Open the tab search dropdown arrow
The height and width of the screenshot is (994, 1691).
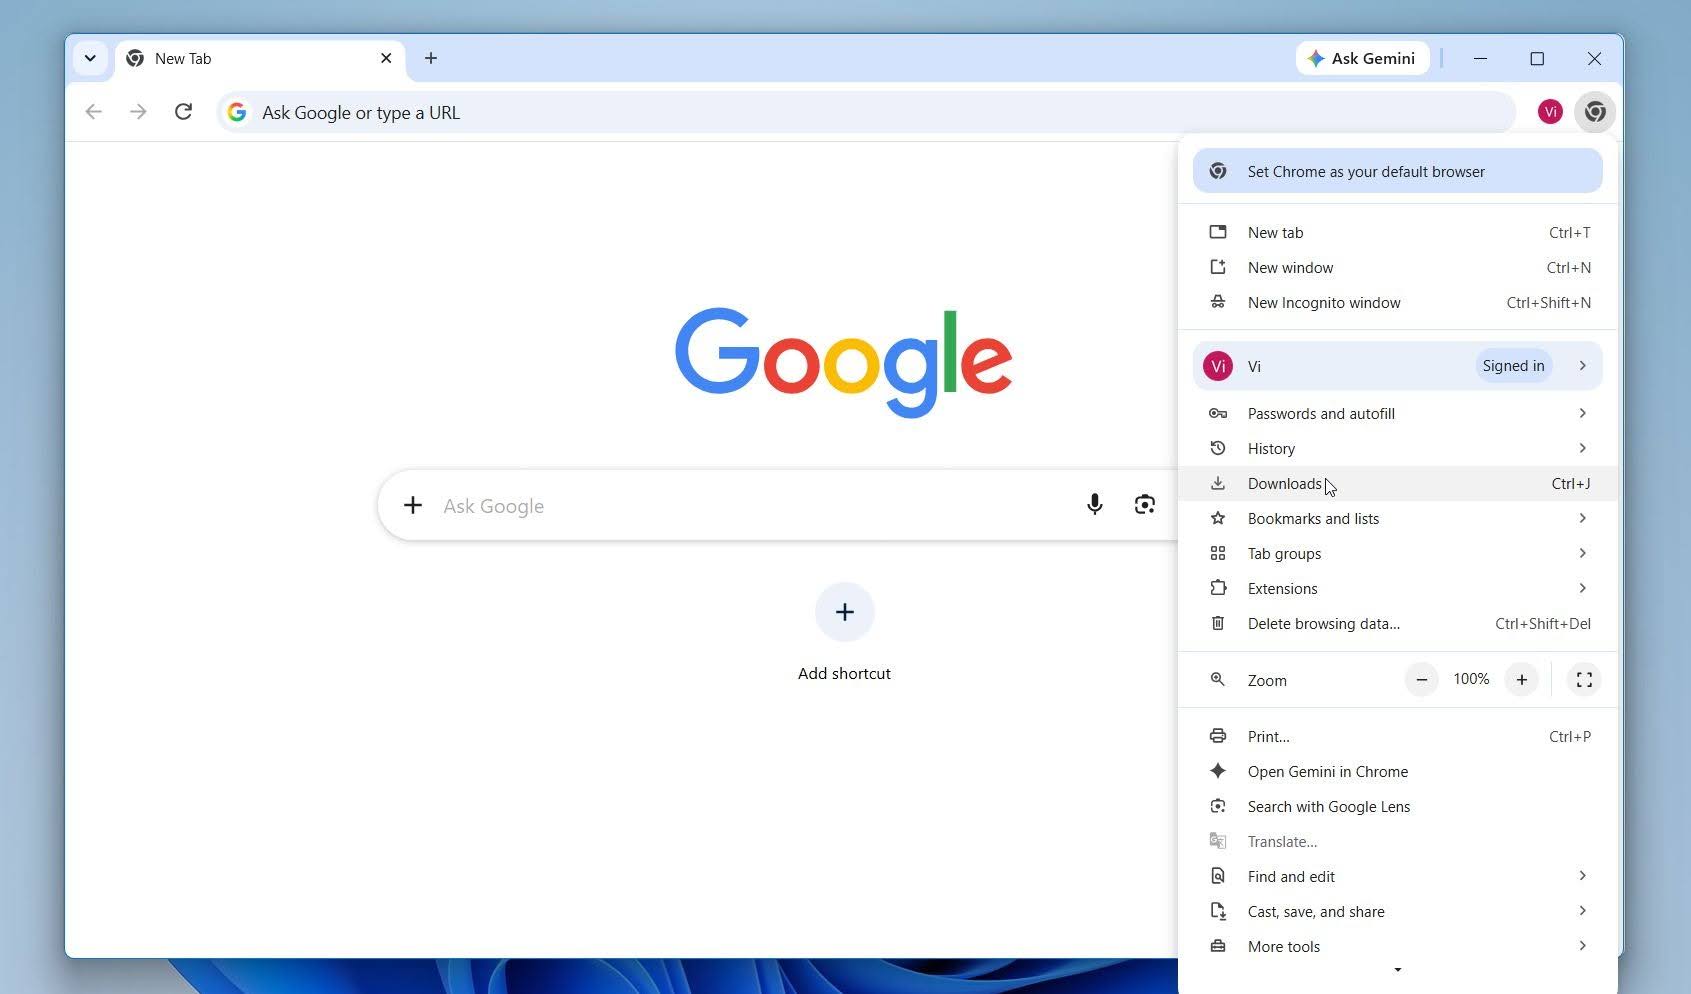pos(90,58)
